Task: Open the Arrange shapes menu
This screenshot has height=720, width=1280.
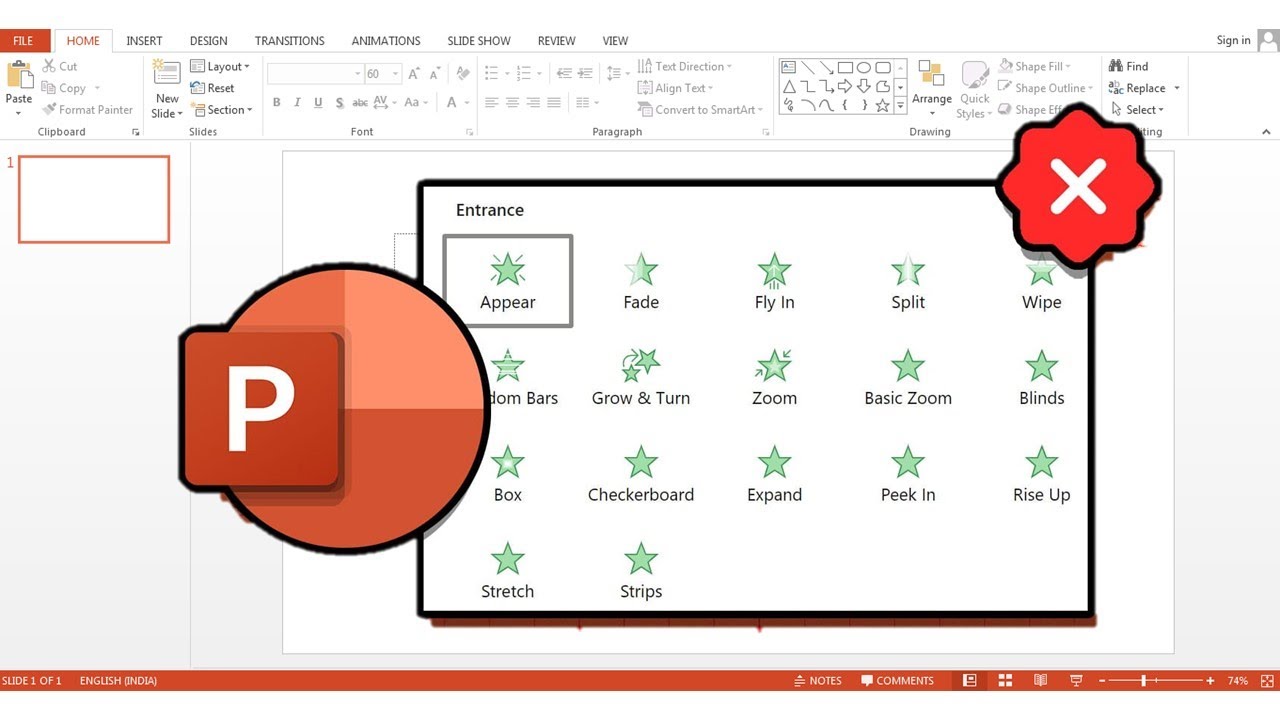Action: point(931,88)
